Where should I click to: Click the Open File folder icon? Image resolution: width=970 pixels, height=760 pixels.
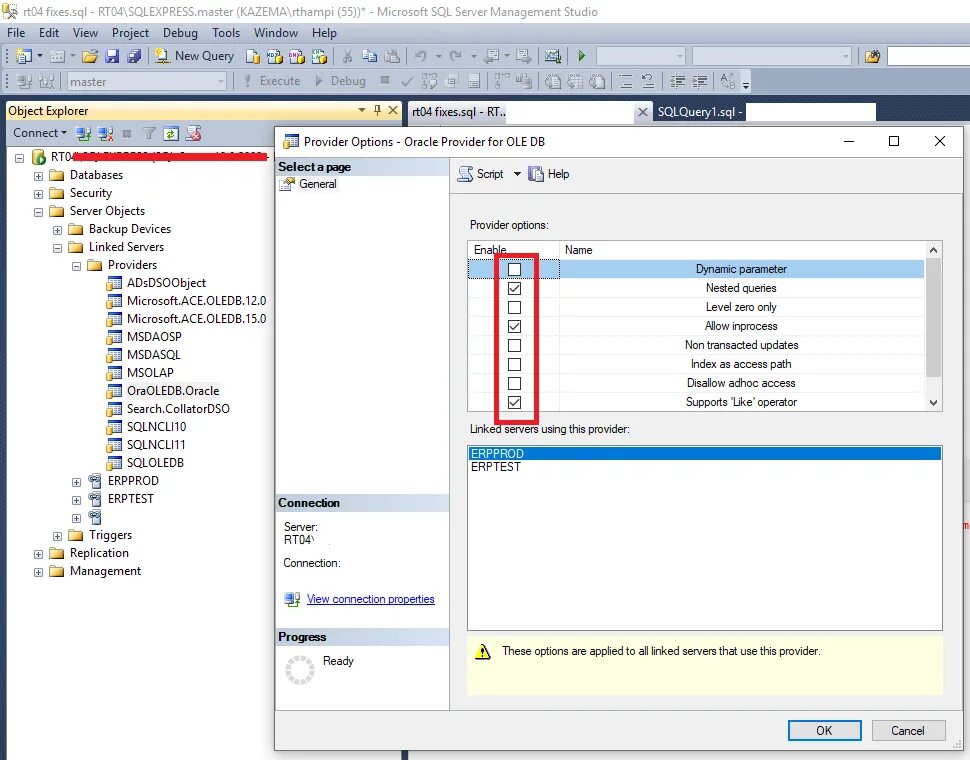point(90,56)
